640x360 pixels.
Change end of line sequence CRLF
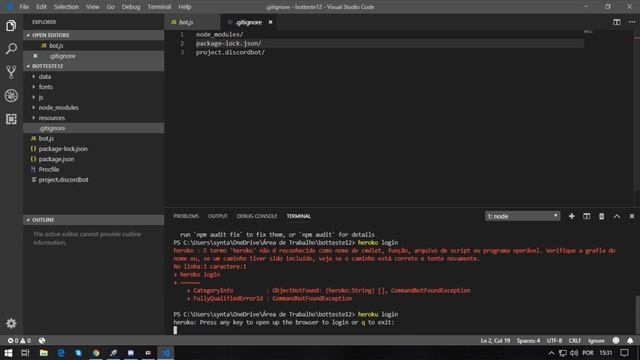[x=575, y=340]
